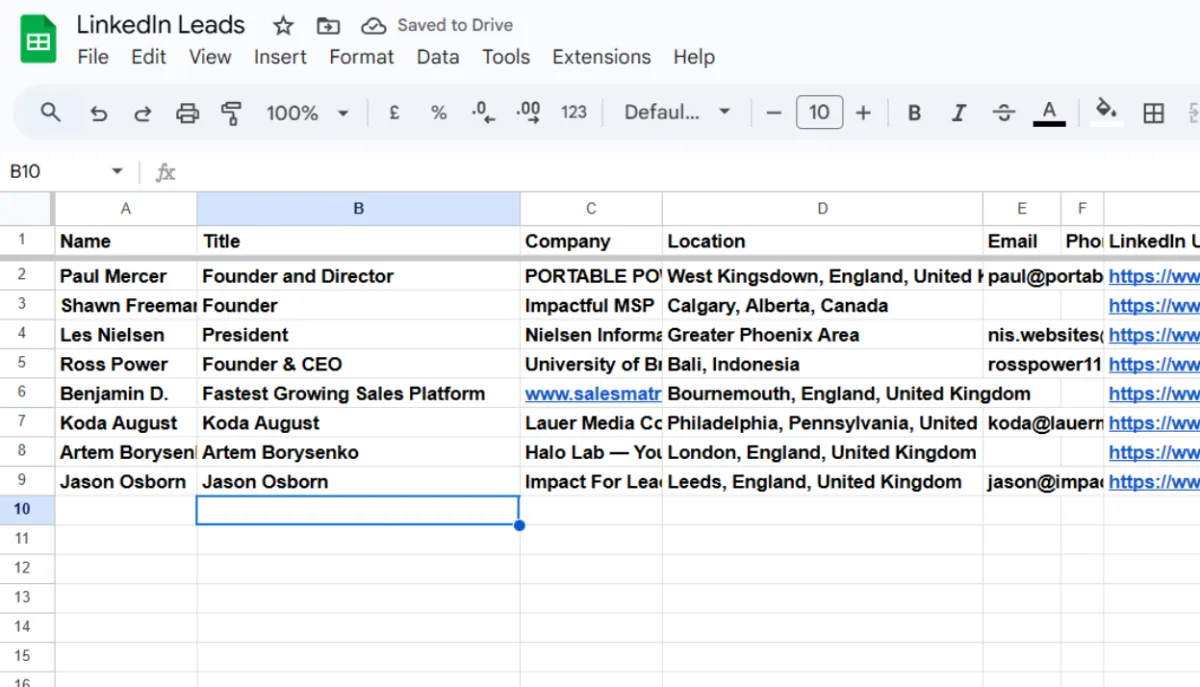
Task: Select cell 'Fastest Growing Sales Platform'
Action: 359,394
